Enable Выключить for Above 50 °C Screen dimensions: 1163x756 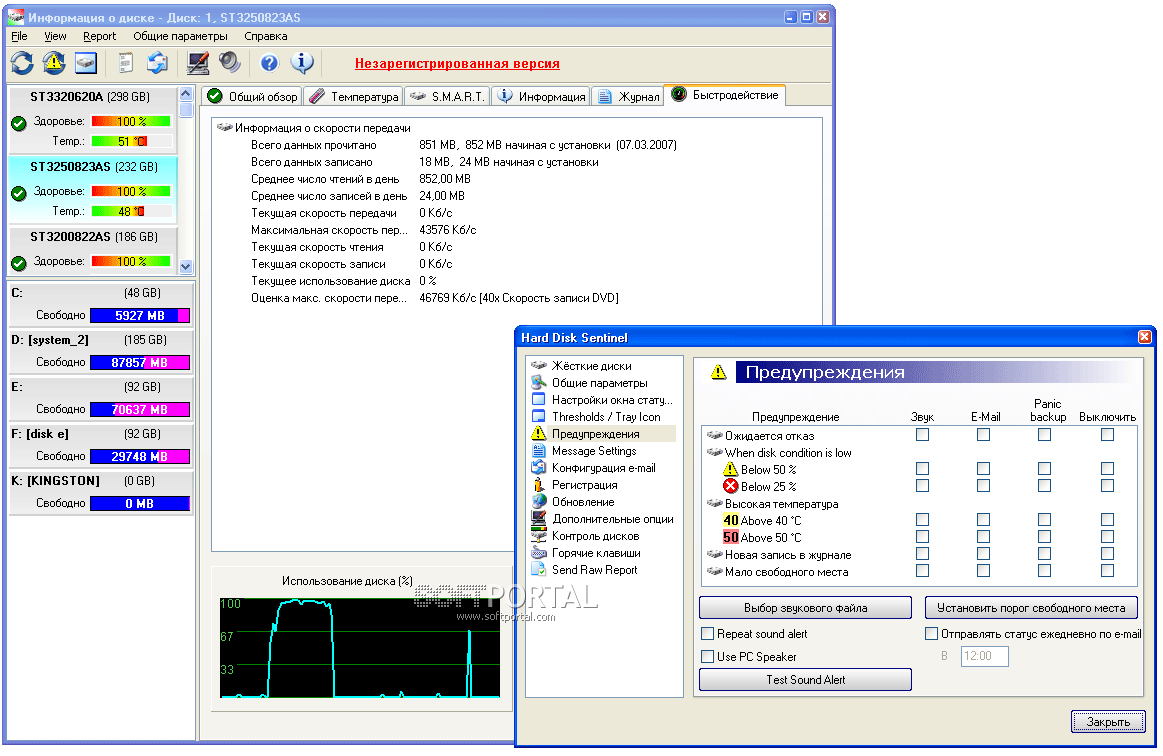(1107, 537)
